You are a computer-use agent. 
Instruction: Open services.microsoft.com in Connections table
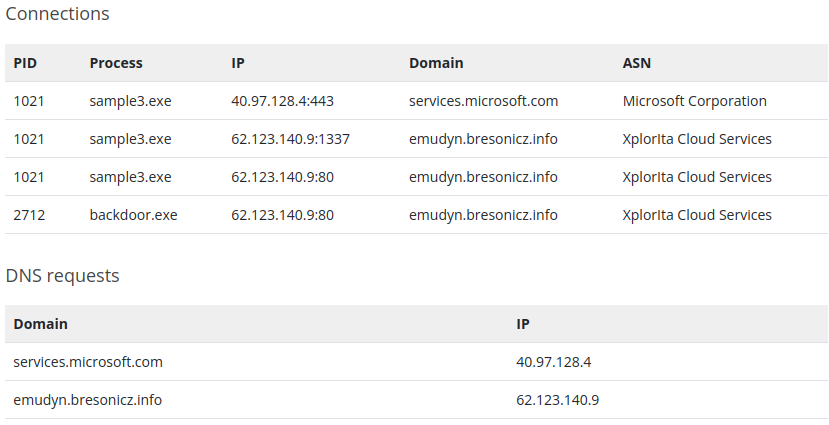(x=483, y=101)
